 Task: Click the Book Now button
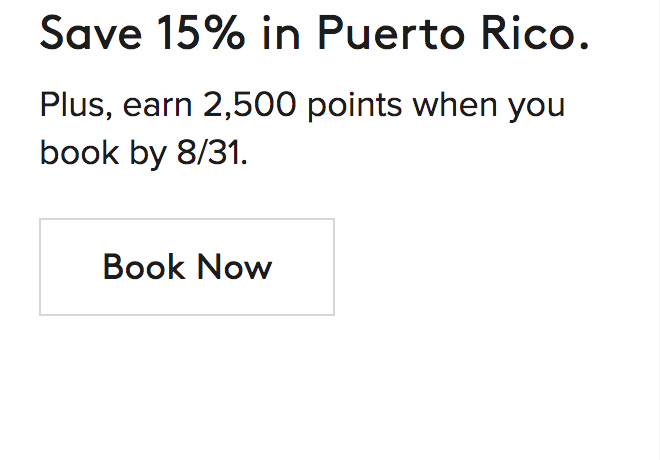187,267
